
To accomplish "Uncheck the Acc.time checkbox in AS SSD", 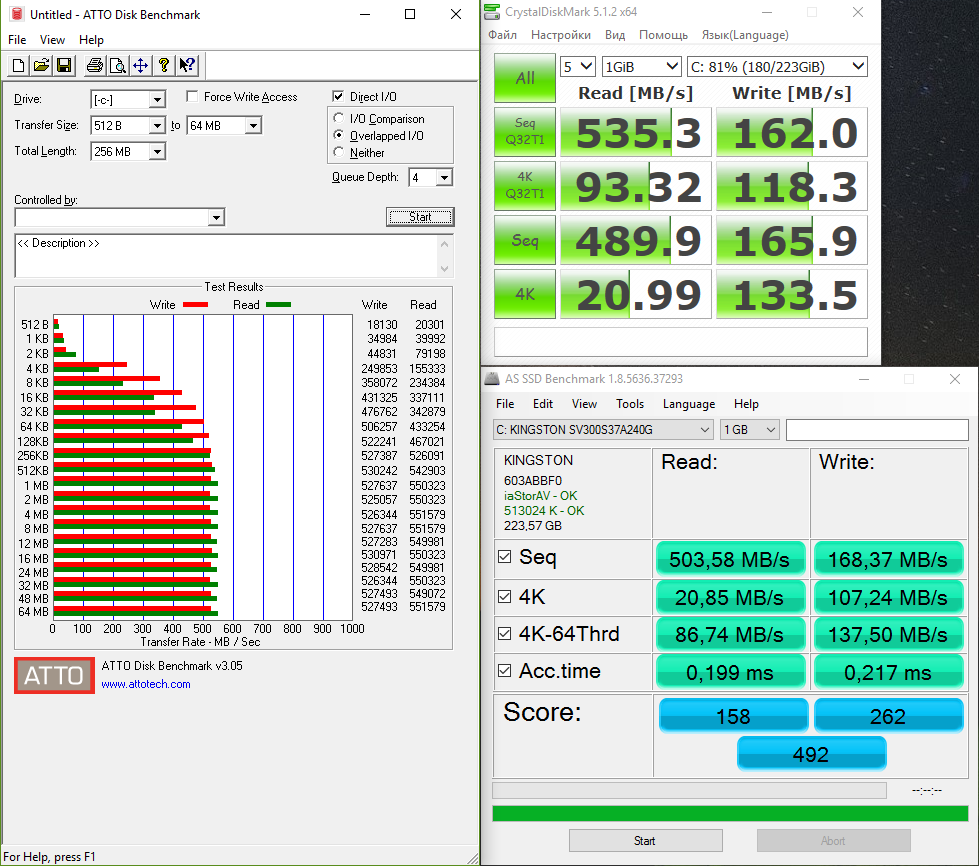I will click(504, 671).
